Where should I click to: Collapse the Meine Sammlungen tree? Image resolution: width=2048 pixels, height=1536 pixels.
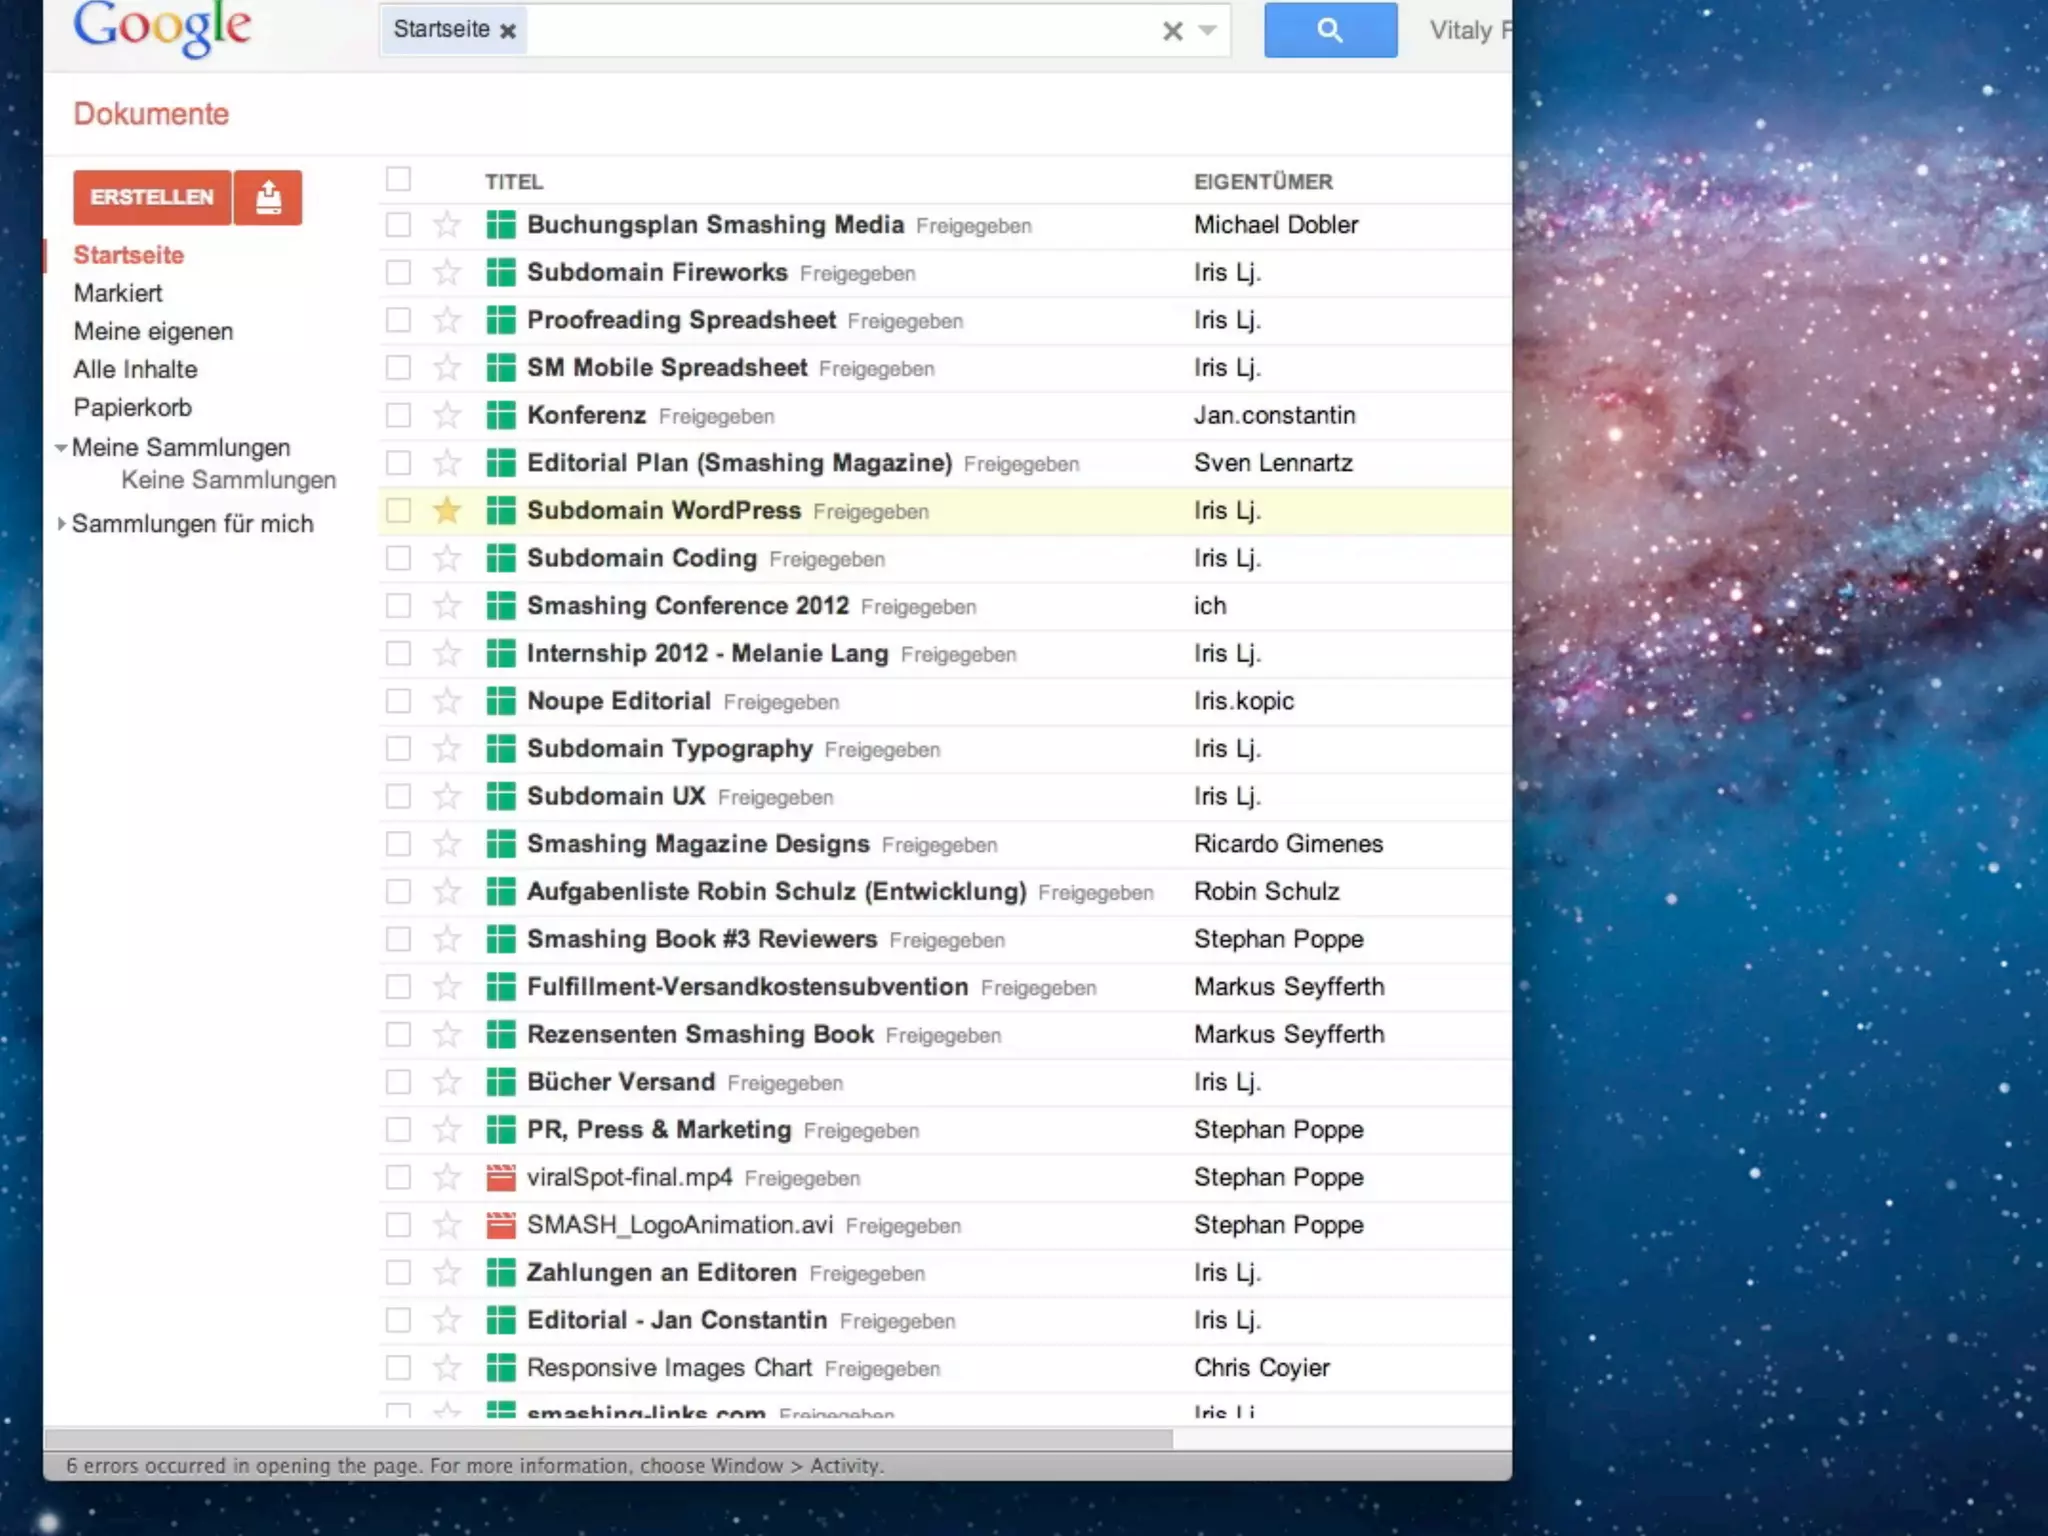[x=61, y=448]
